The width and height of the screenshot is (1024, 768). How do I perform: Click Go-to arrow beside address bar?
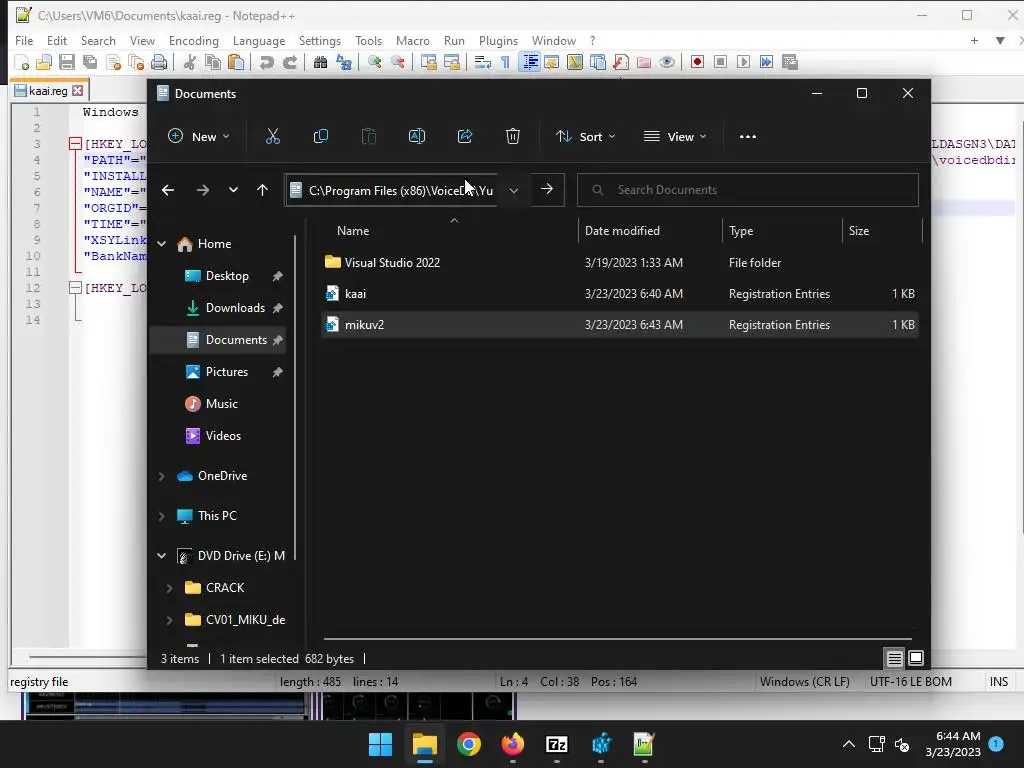(547, 189)
